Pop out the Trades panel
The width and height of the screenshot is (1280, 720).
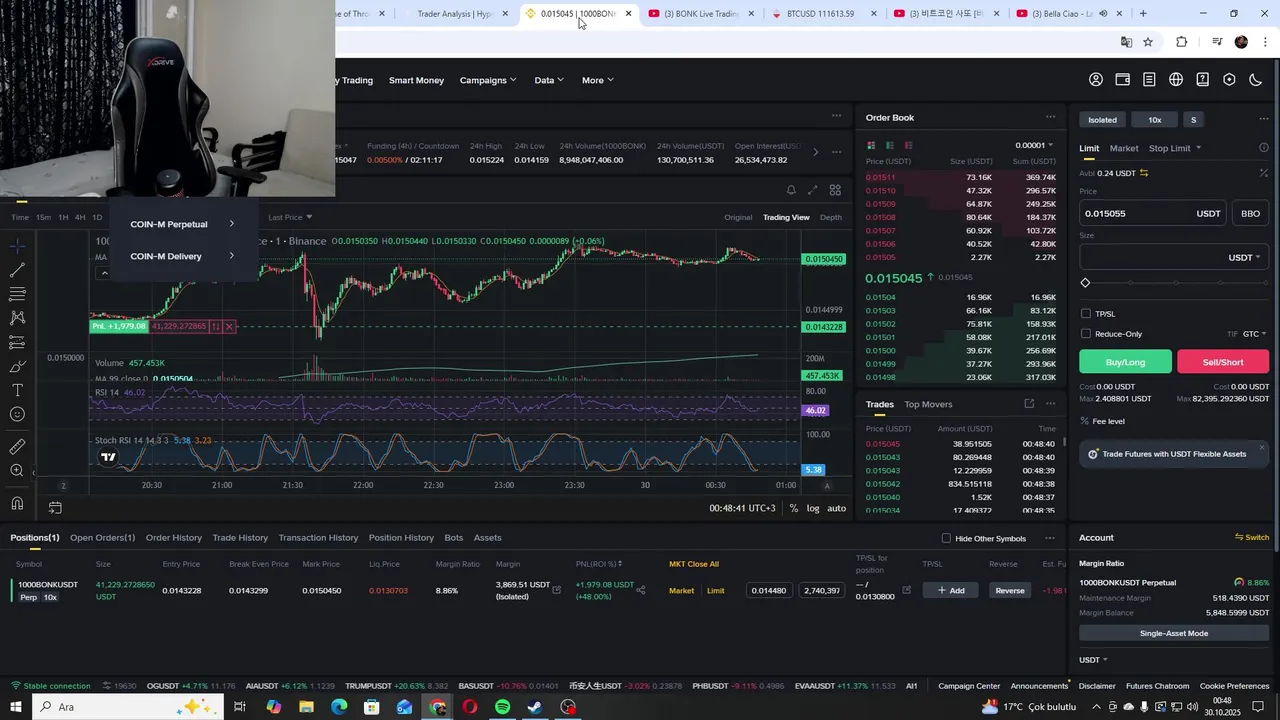click(1029, 404)
